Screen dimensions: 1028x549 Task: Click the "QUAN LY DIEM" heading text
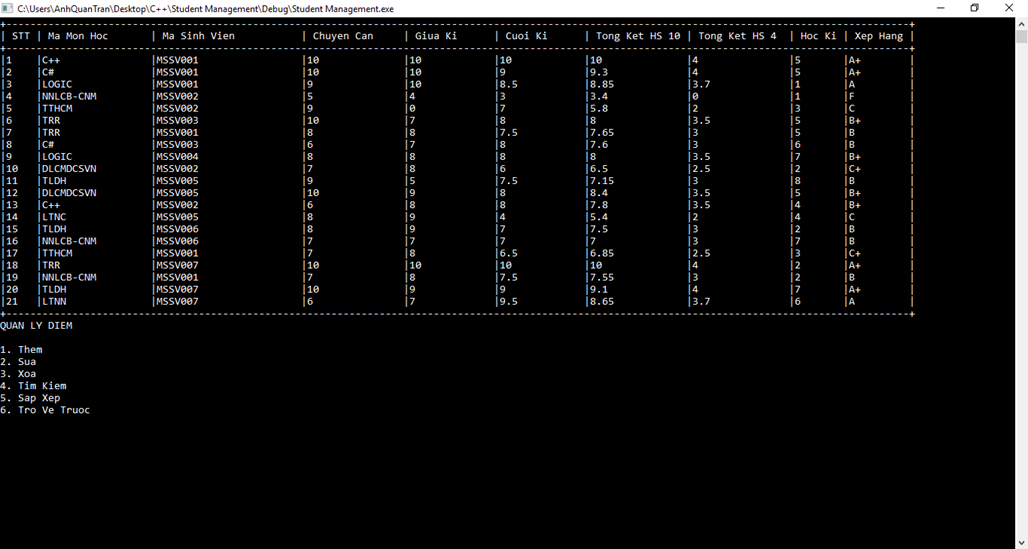(x=36, y=326)
